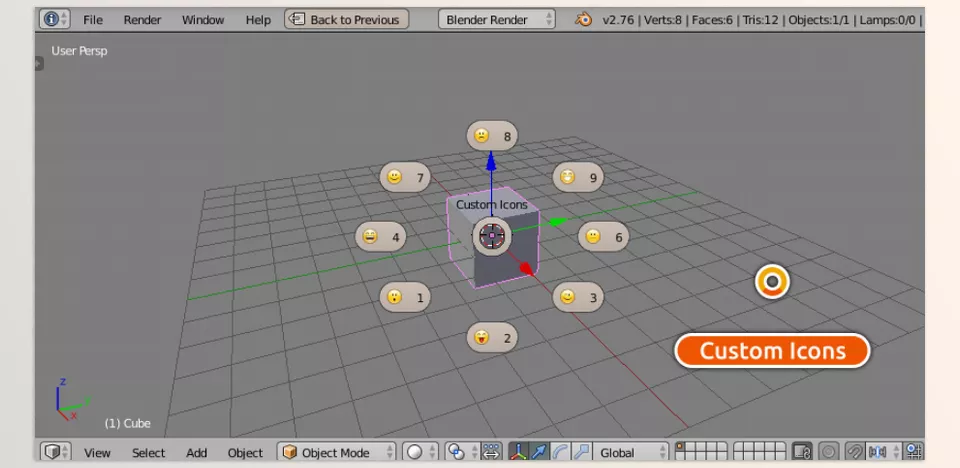Choose pie option 2 tongue-out face
960x468 pixels.
coord(492,338)
